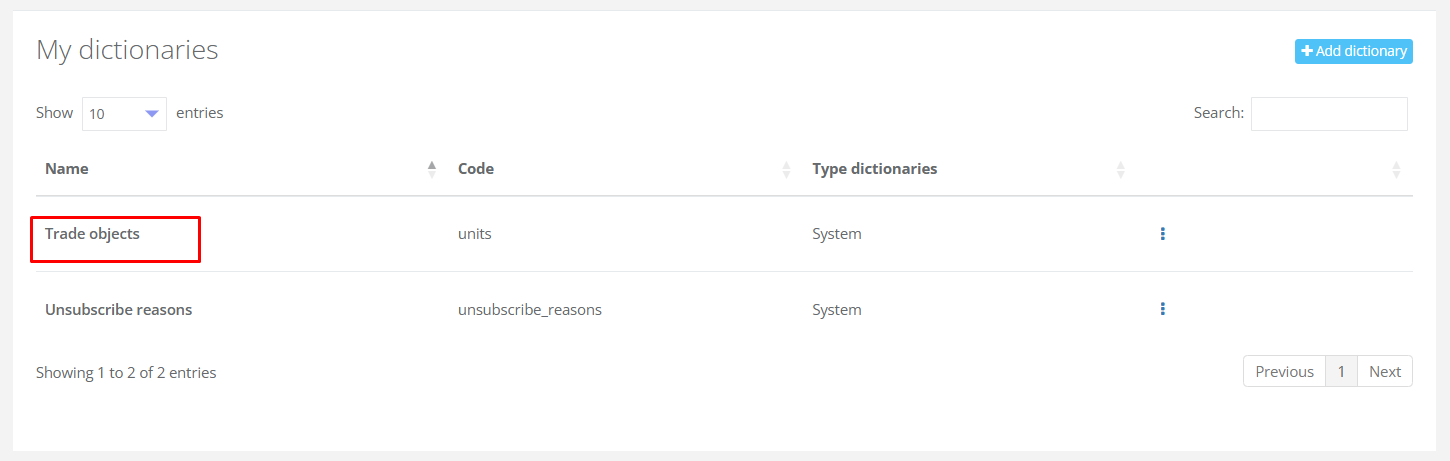1450x461 pixels.
Task: Click the "unsubscribe_reasons" code cell
Action: click(x=530, y=310)
